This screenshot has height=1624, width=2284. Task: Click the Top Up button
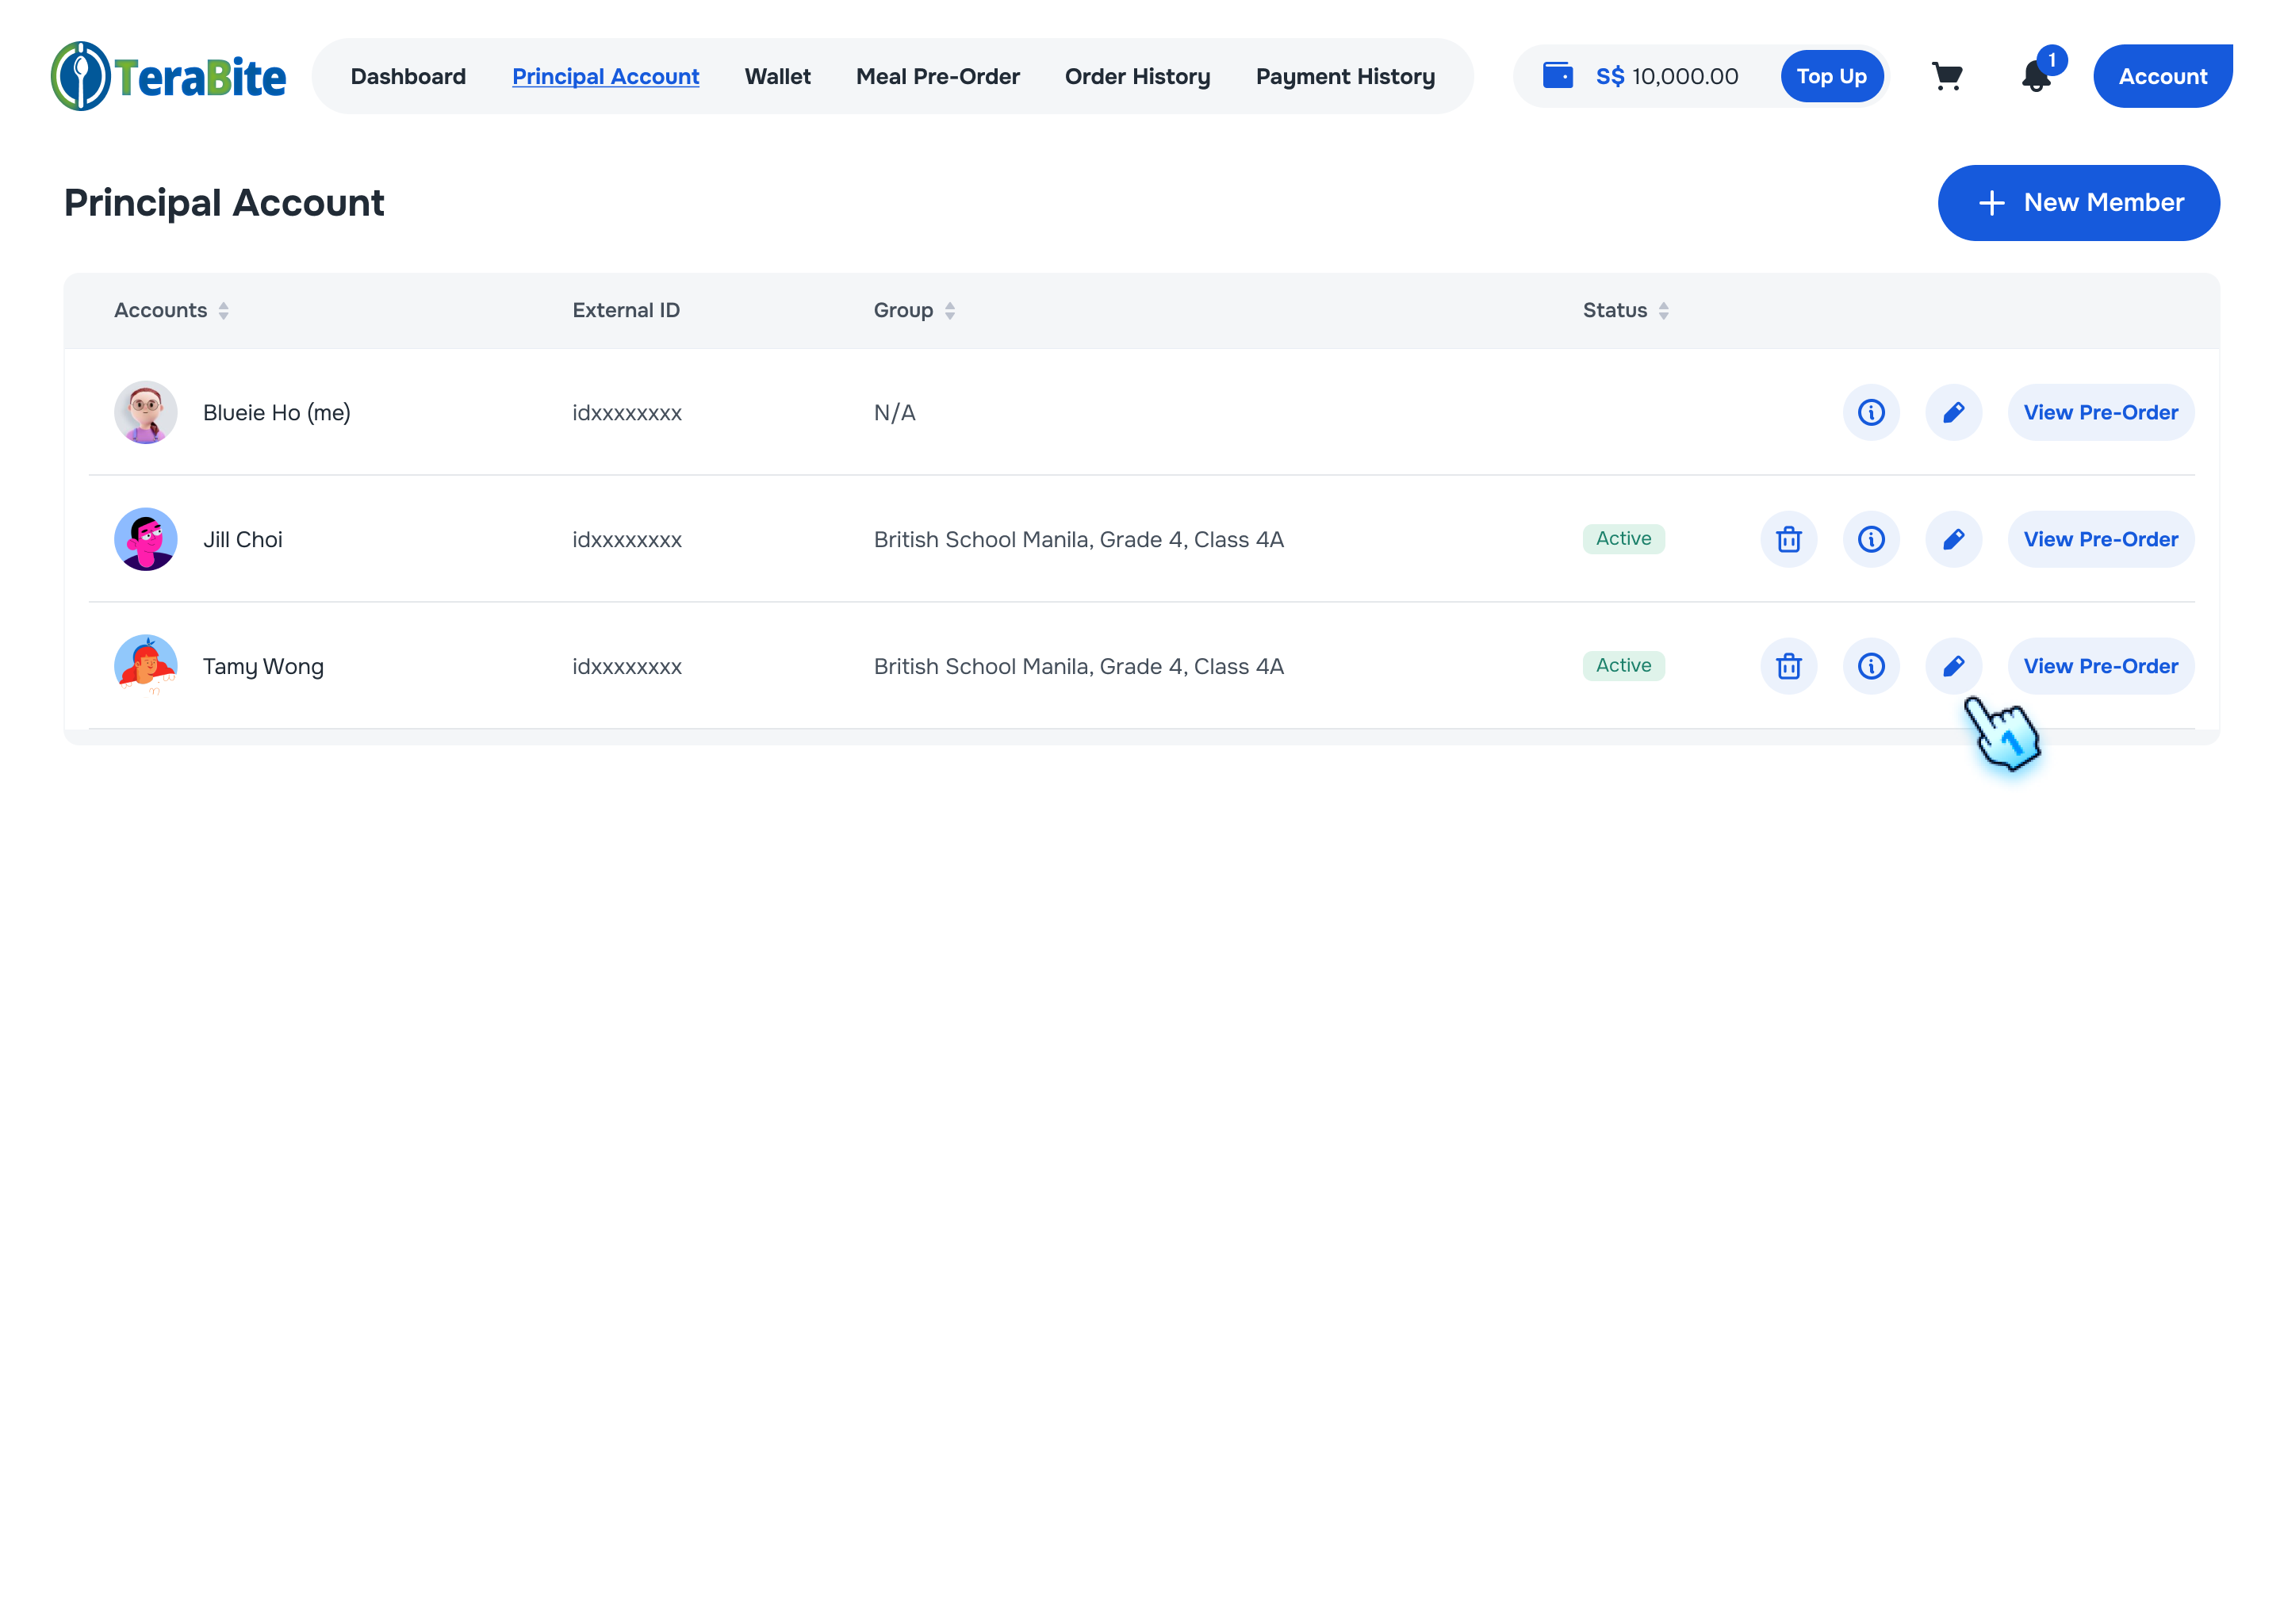coord(1830,76)
